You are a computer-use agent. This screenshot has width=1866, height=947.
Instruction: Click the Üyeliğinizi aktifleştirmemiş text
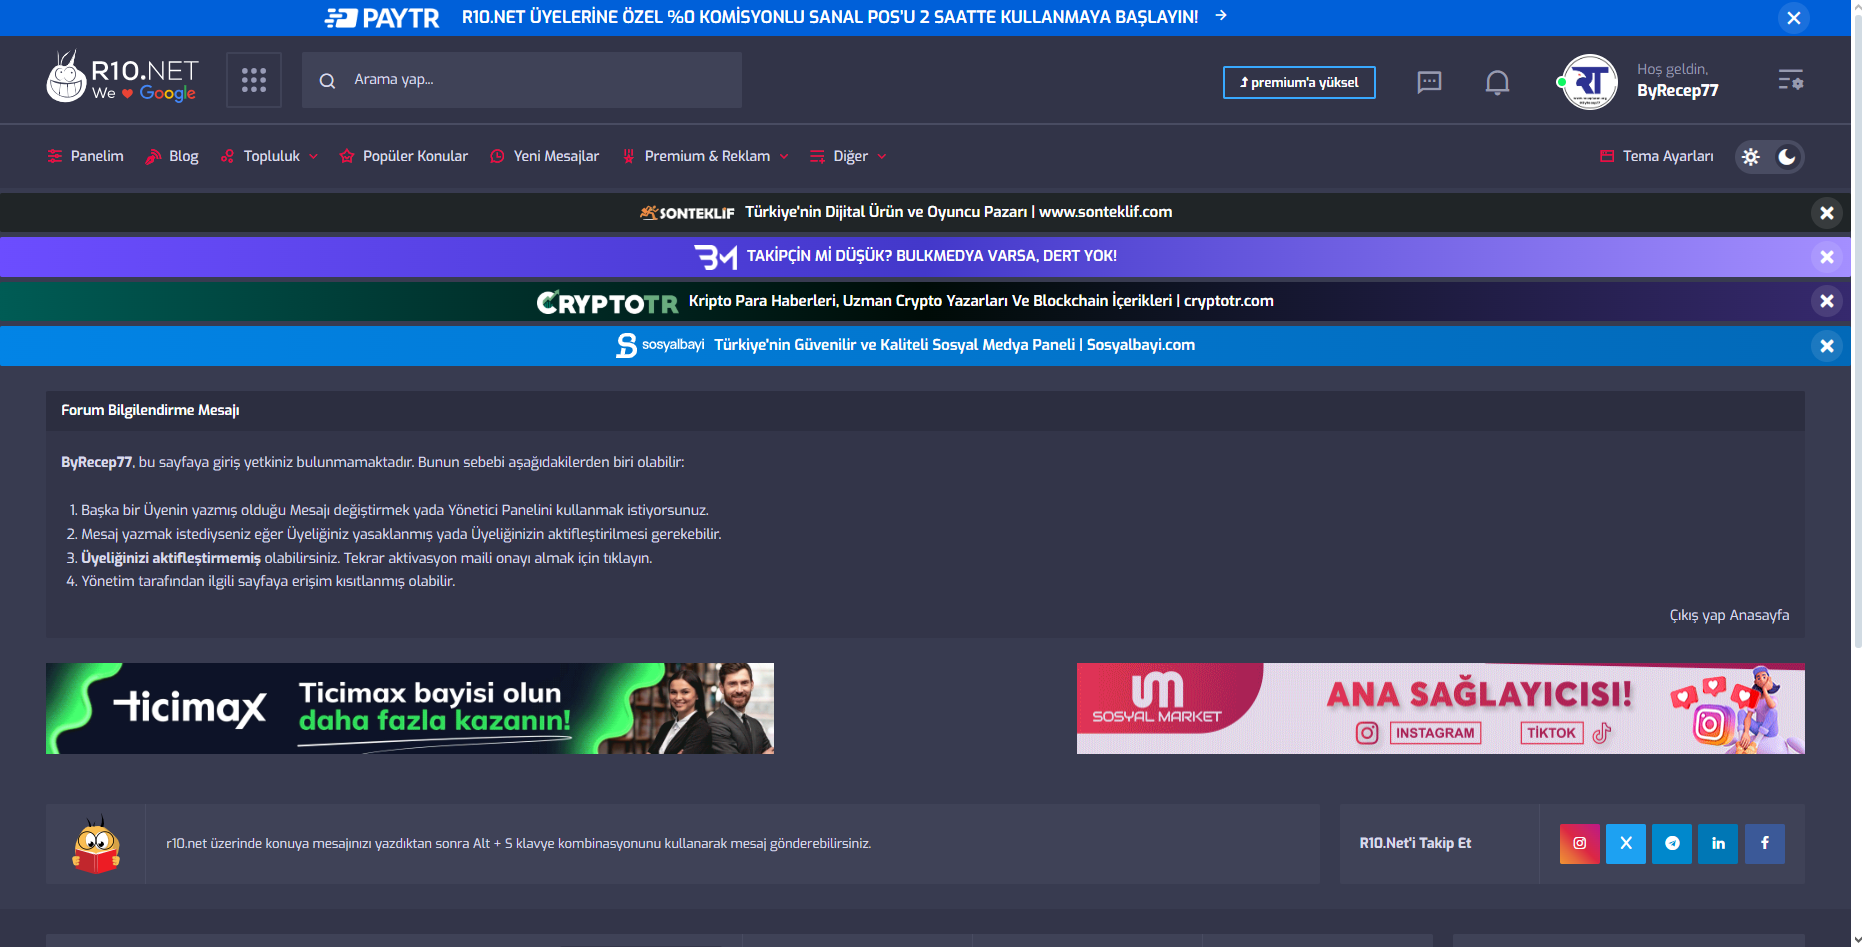pos(171,558)
